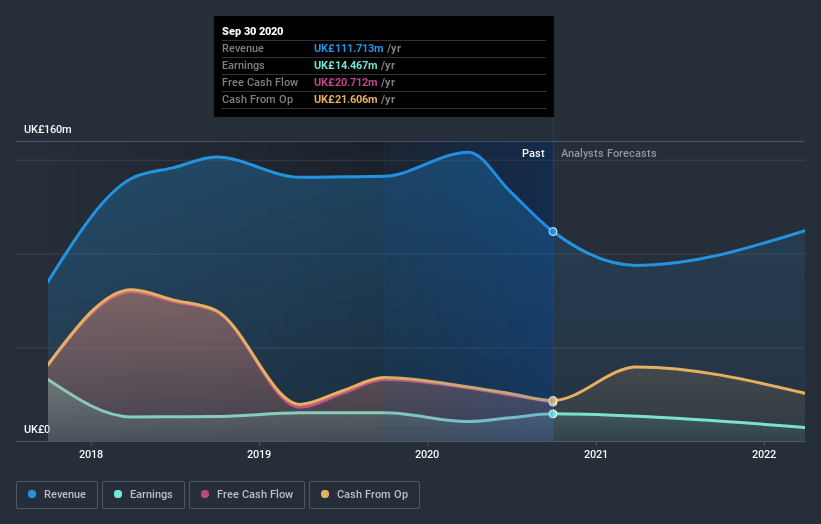Select the Cash From Op data point marker at Sep 2020
This screenshot has width=821, height=524.
point(553,400)
